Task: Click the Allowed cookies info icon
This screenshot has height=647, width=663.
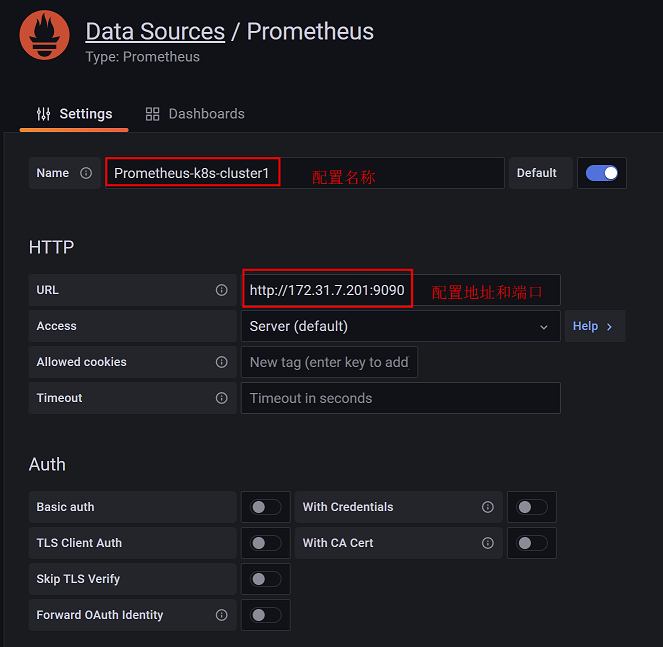Action: coord(221,362)
